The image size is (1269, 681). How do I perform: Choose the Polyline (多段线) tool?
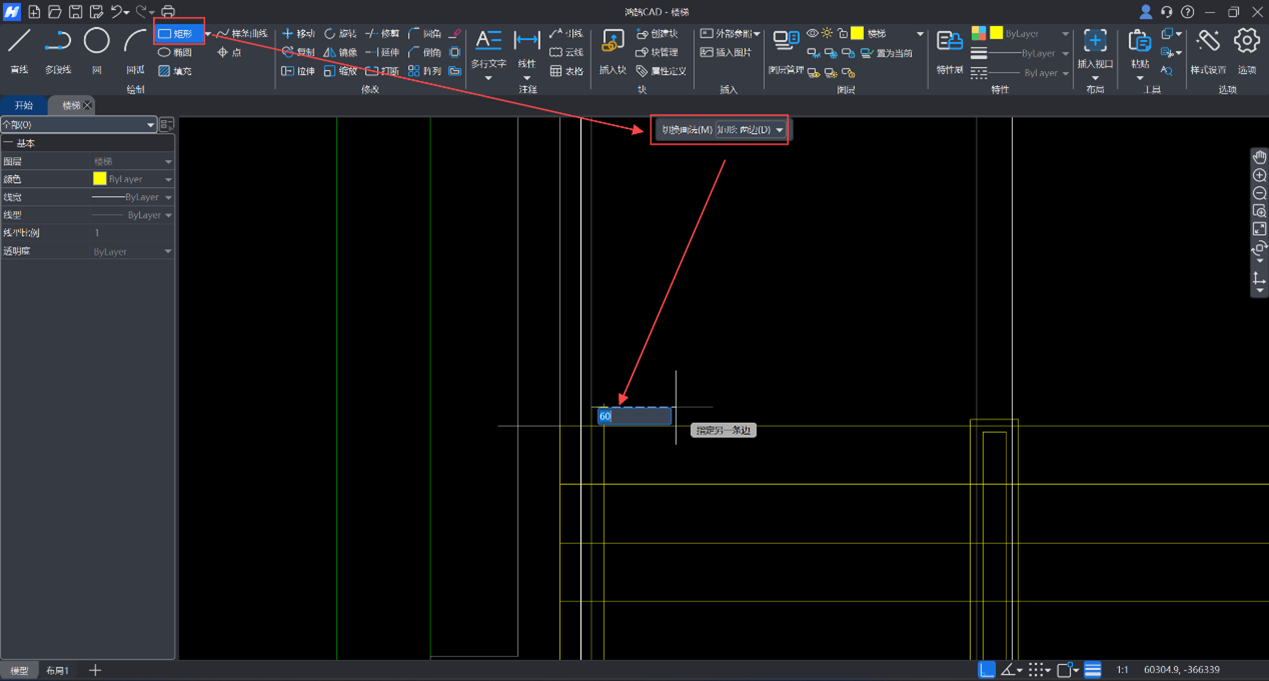click(58, 42)
